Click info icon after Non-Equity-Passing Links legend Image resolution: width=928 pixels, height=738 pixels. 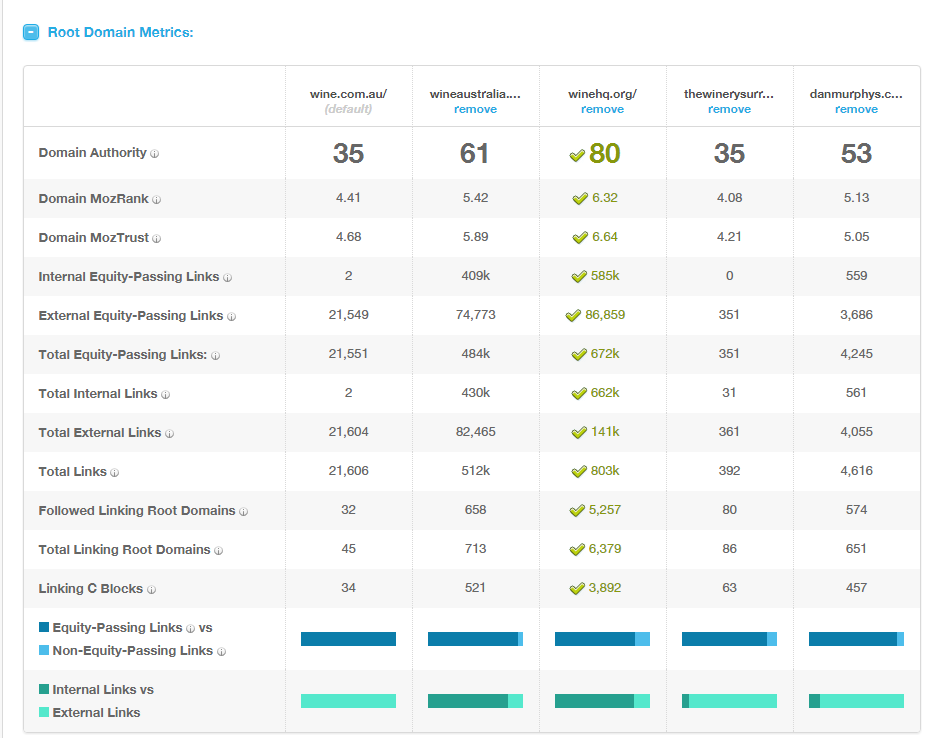pos(221,652)
